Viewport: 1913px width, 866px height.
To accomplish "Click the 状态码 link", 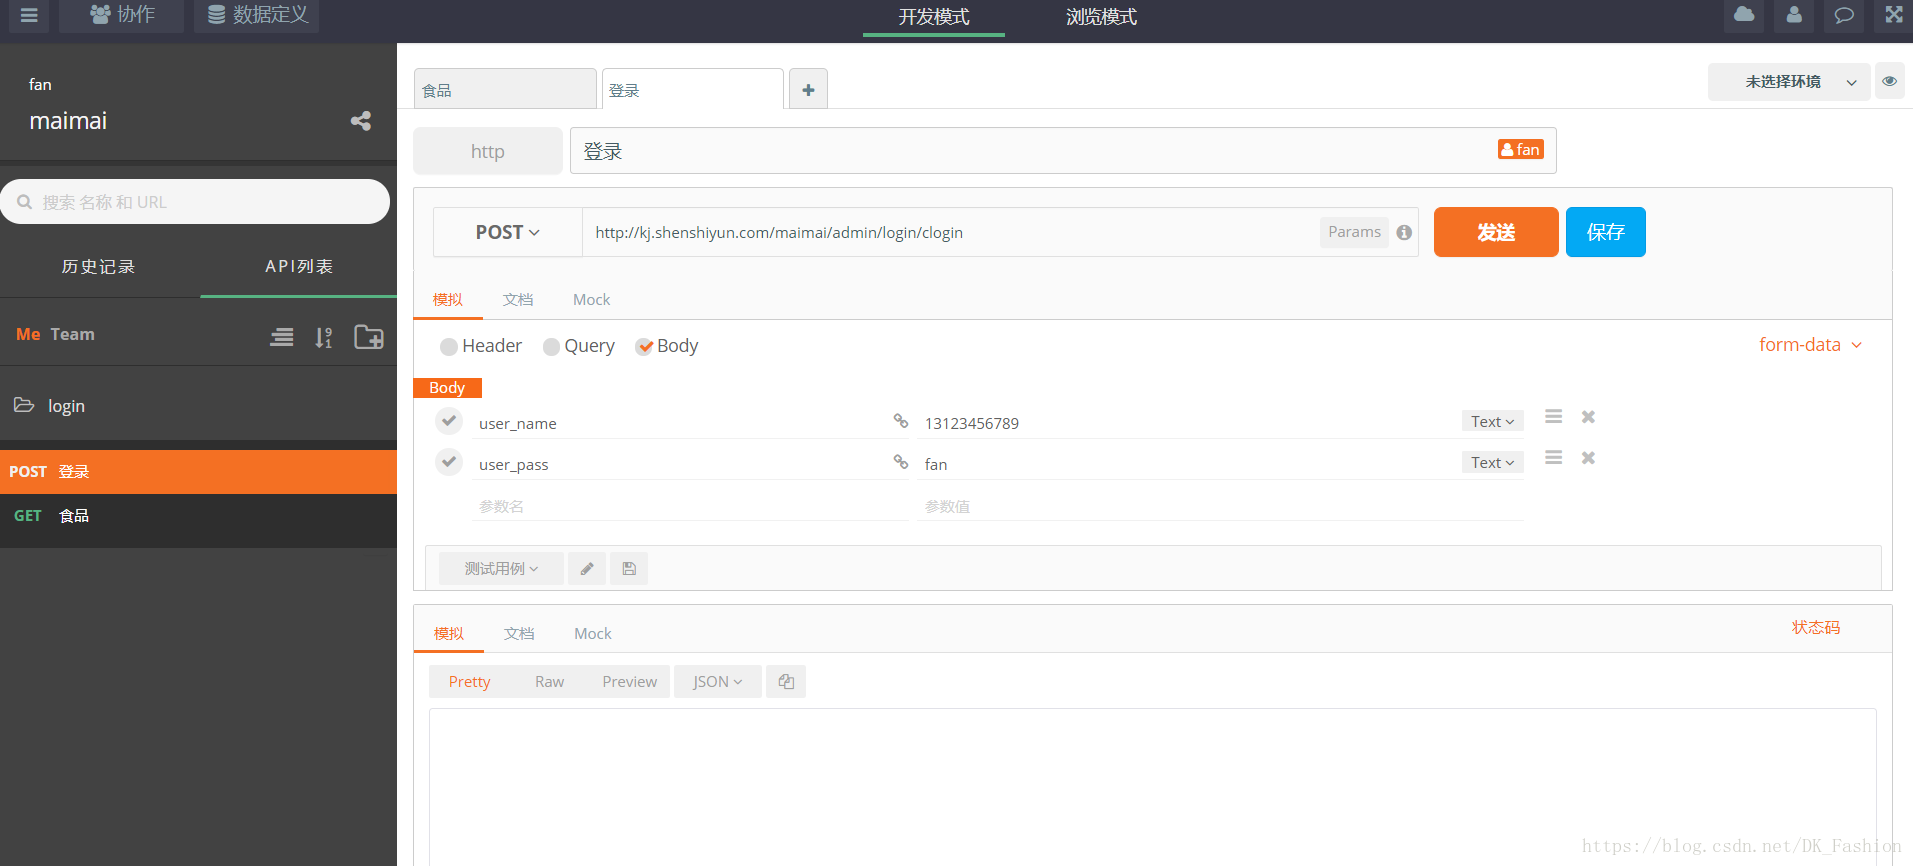I will click(x=1816, y=627).
